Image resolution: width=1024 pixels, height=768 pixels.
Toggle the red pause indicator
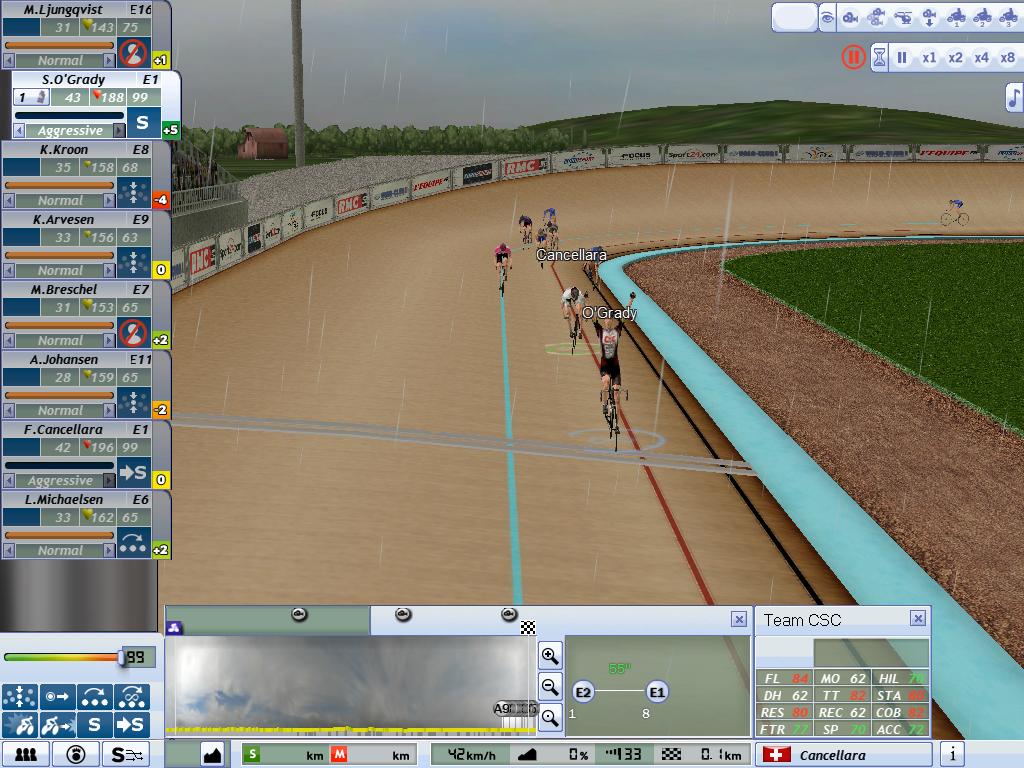coord(852,57)
